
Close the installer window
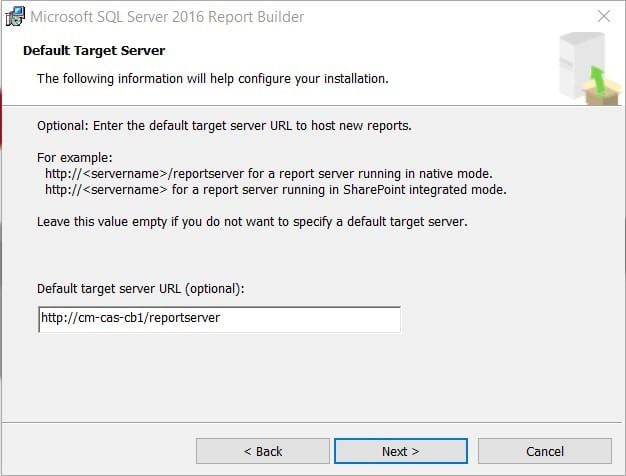point(604,16)
